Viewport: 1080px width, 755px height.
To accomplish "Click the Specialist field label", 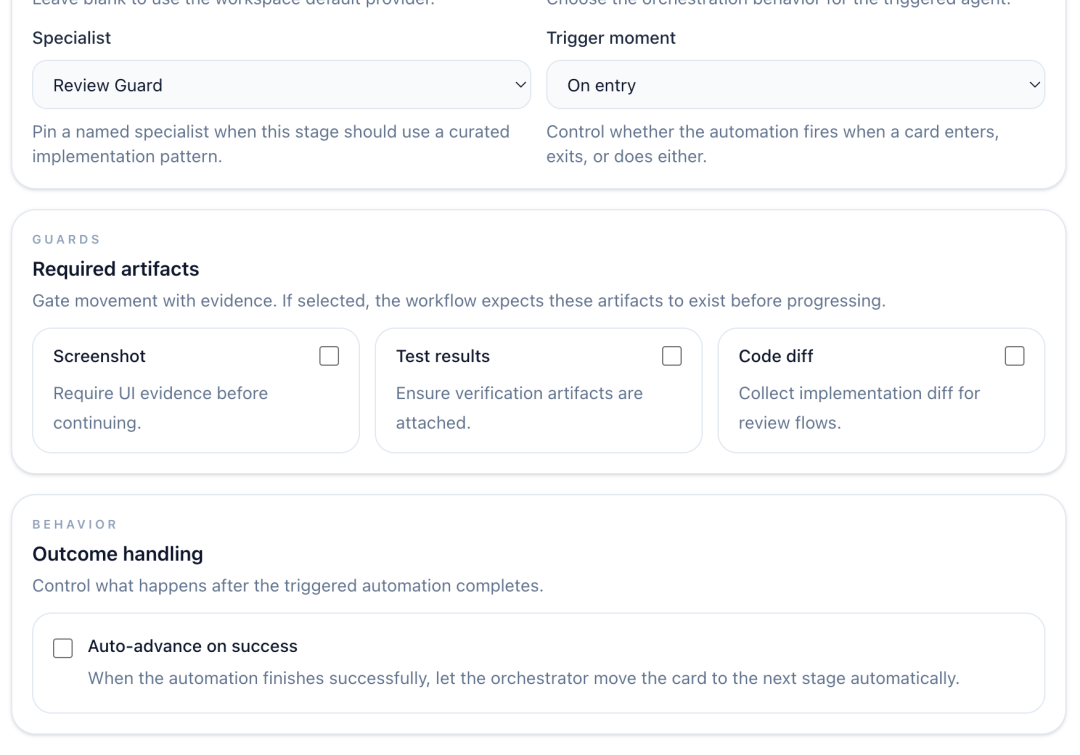I will click(72, 38).
